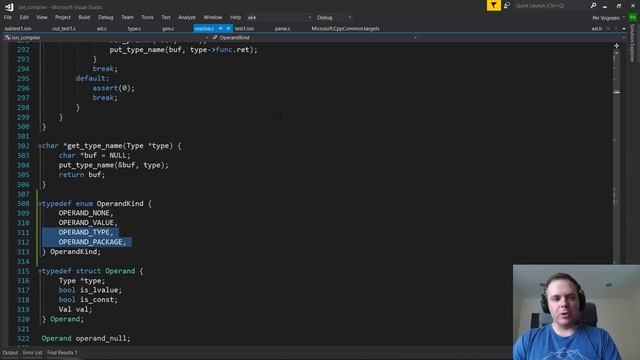
Task: Click 'Operand operand_null;' declaration
Action: 86,338
